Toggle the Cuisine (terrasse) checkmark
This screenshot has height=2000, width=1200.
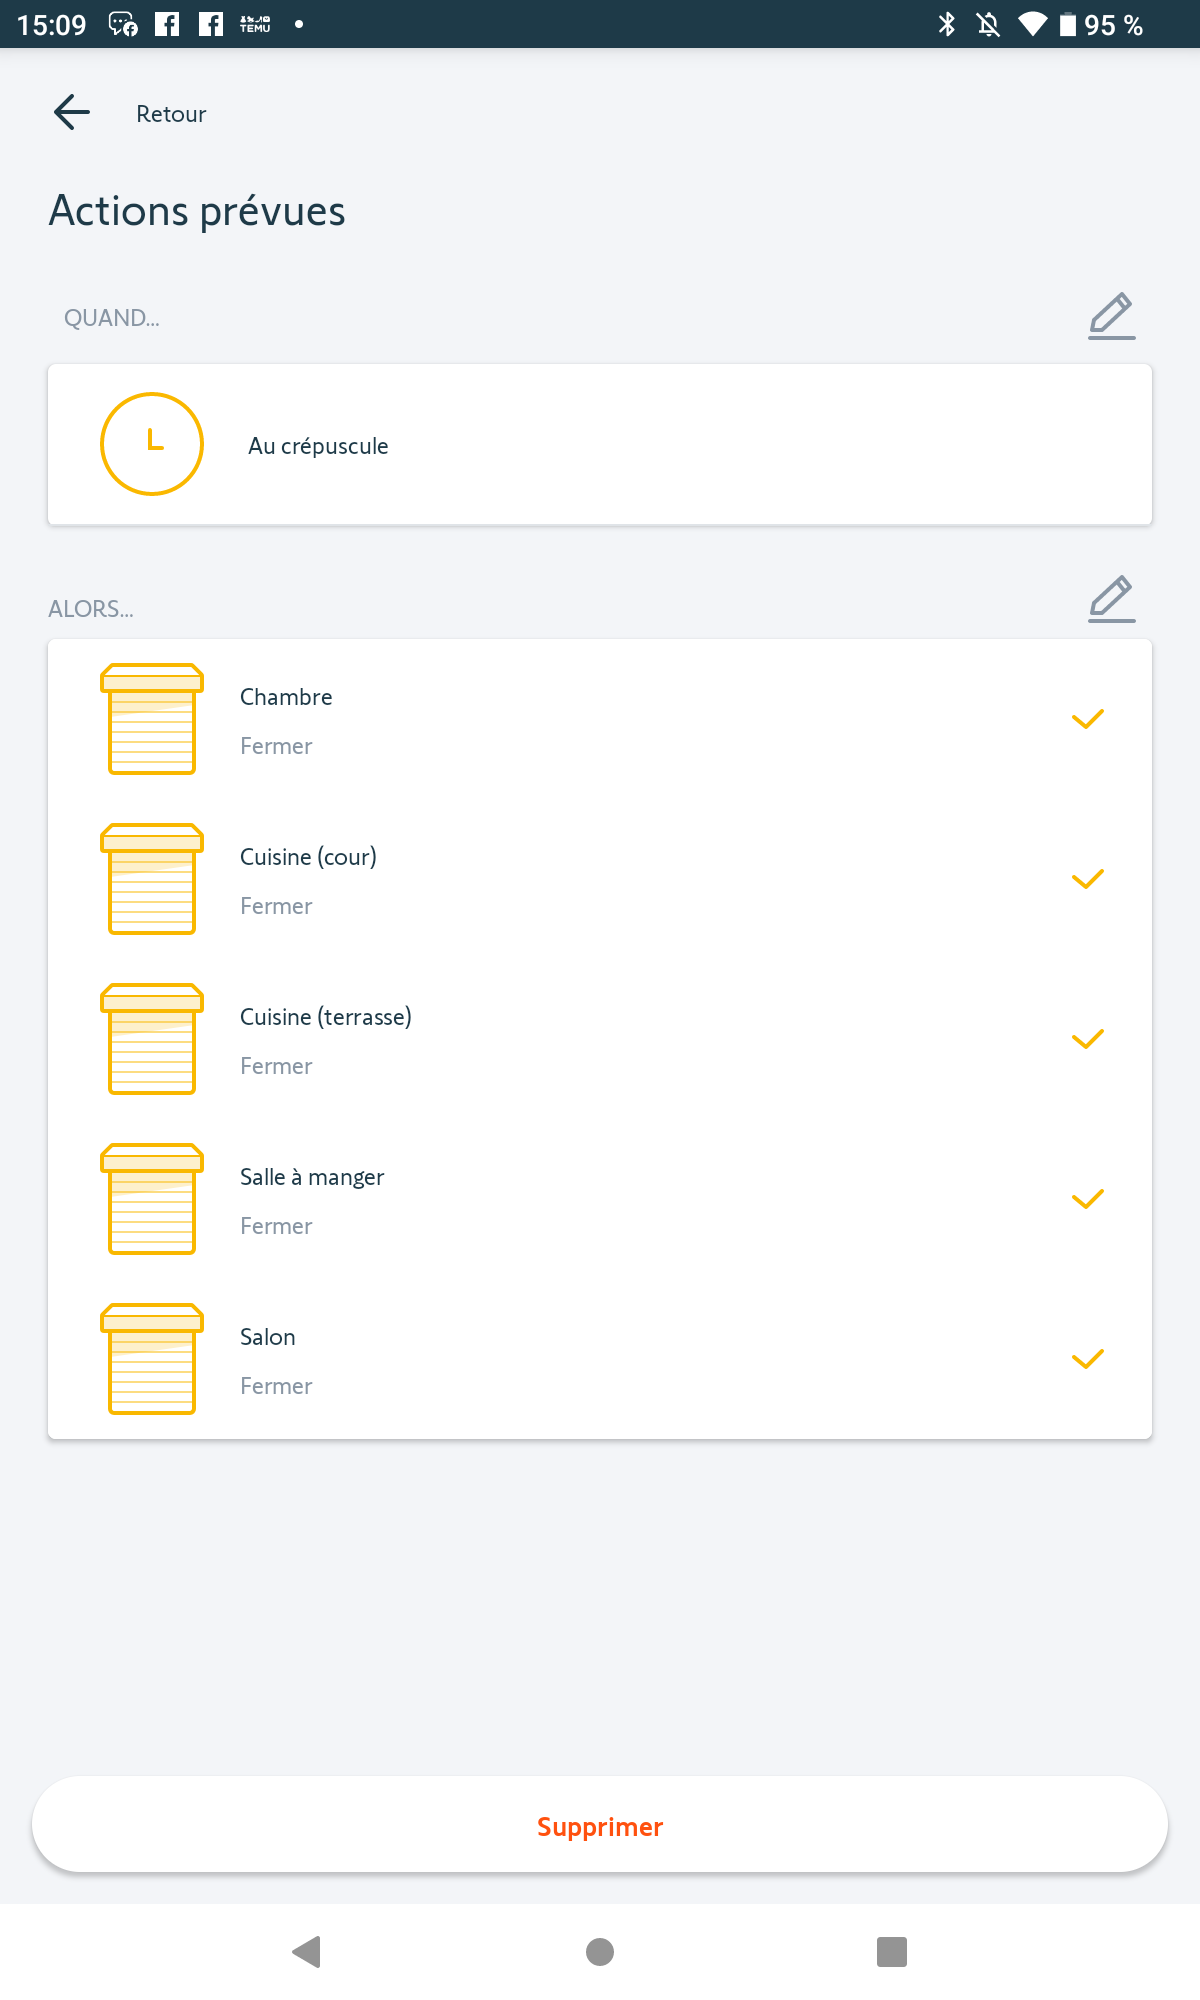pyautogui.click(x=1087, y=1039)
